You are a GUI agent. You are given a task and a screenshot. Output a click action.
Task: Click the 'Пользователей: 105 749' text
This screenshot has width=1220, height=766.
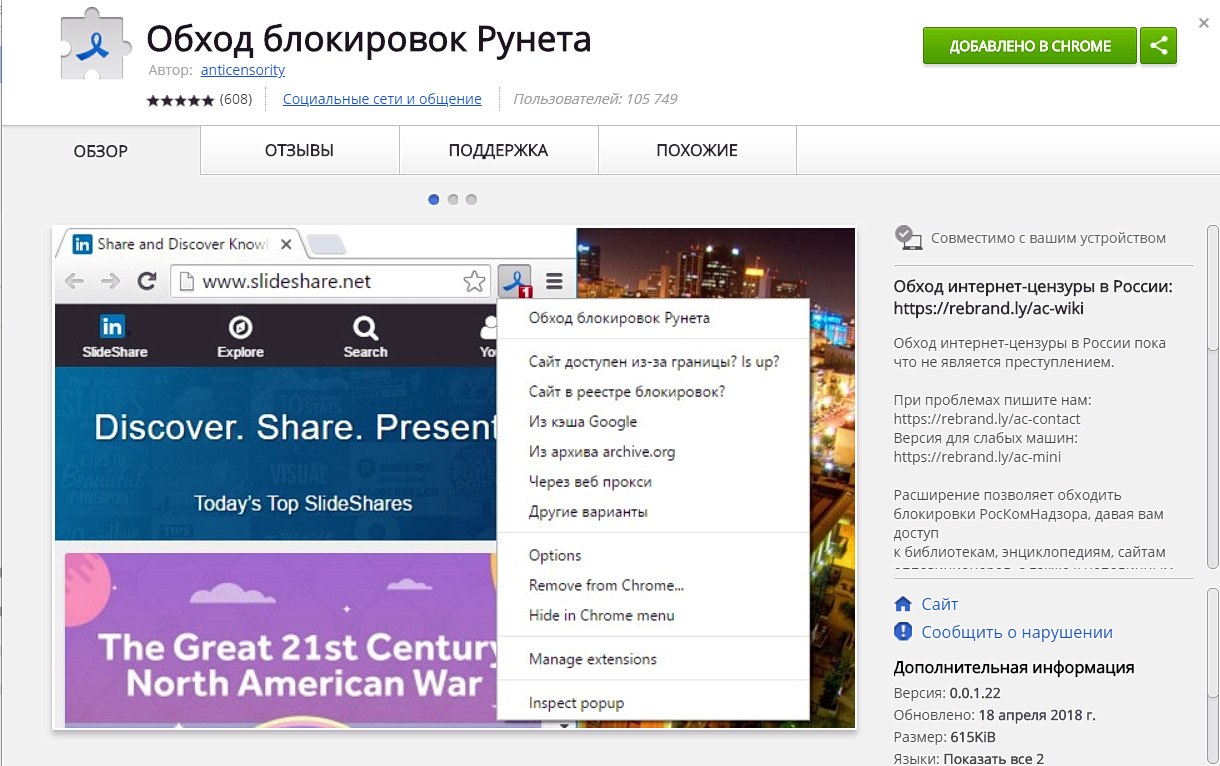click(595, 99)
